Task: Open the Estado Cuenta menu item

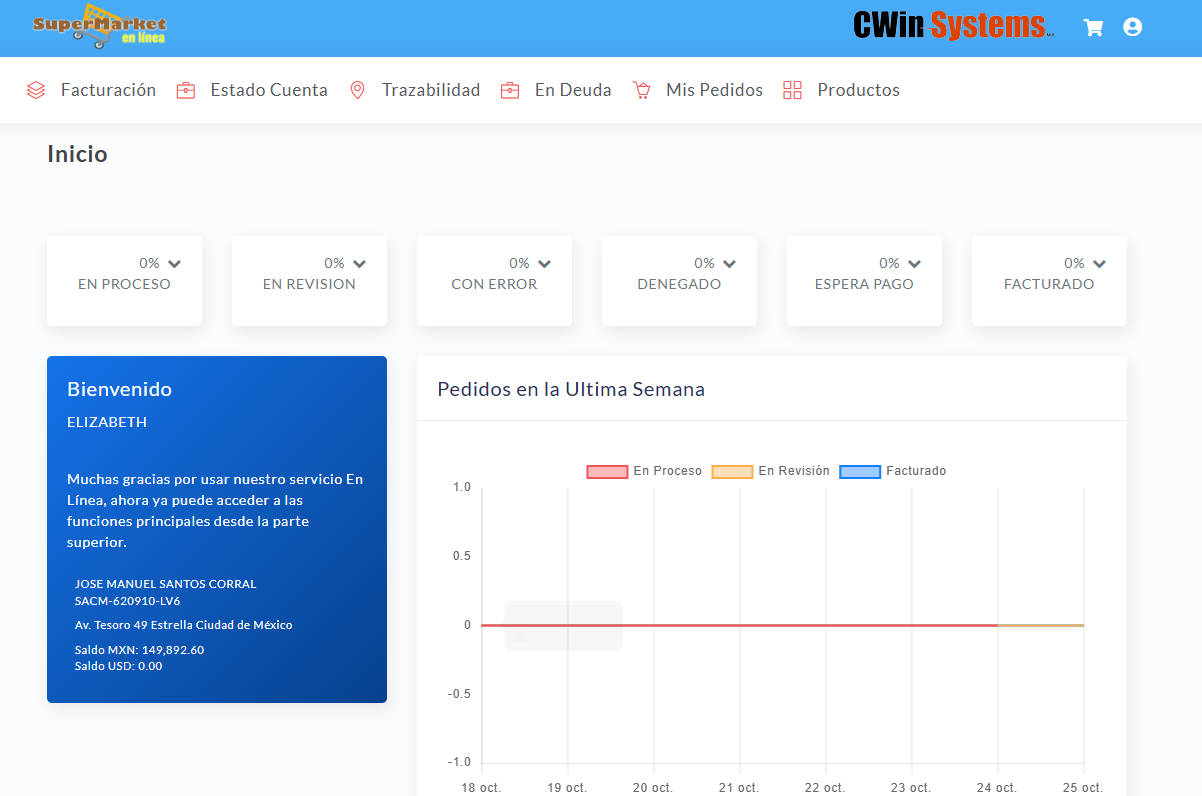Action: 269,89
